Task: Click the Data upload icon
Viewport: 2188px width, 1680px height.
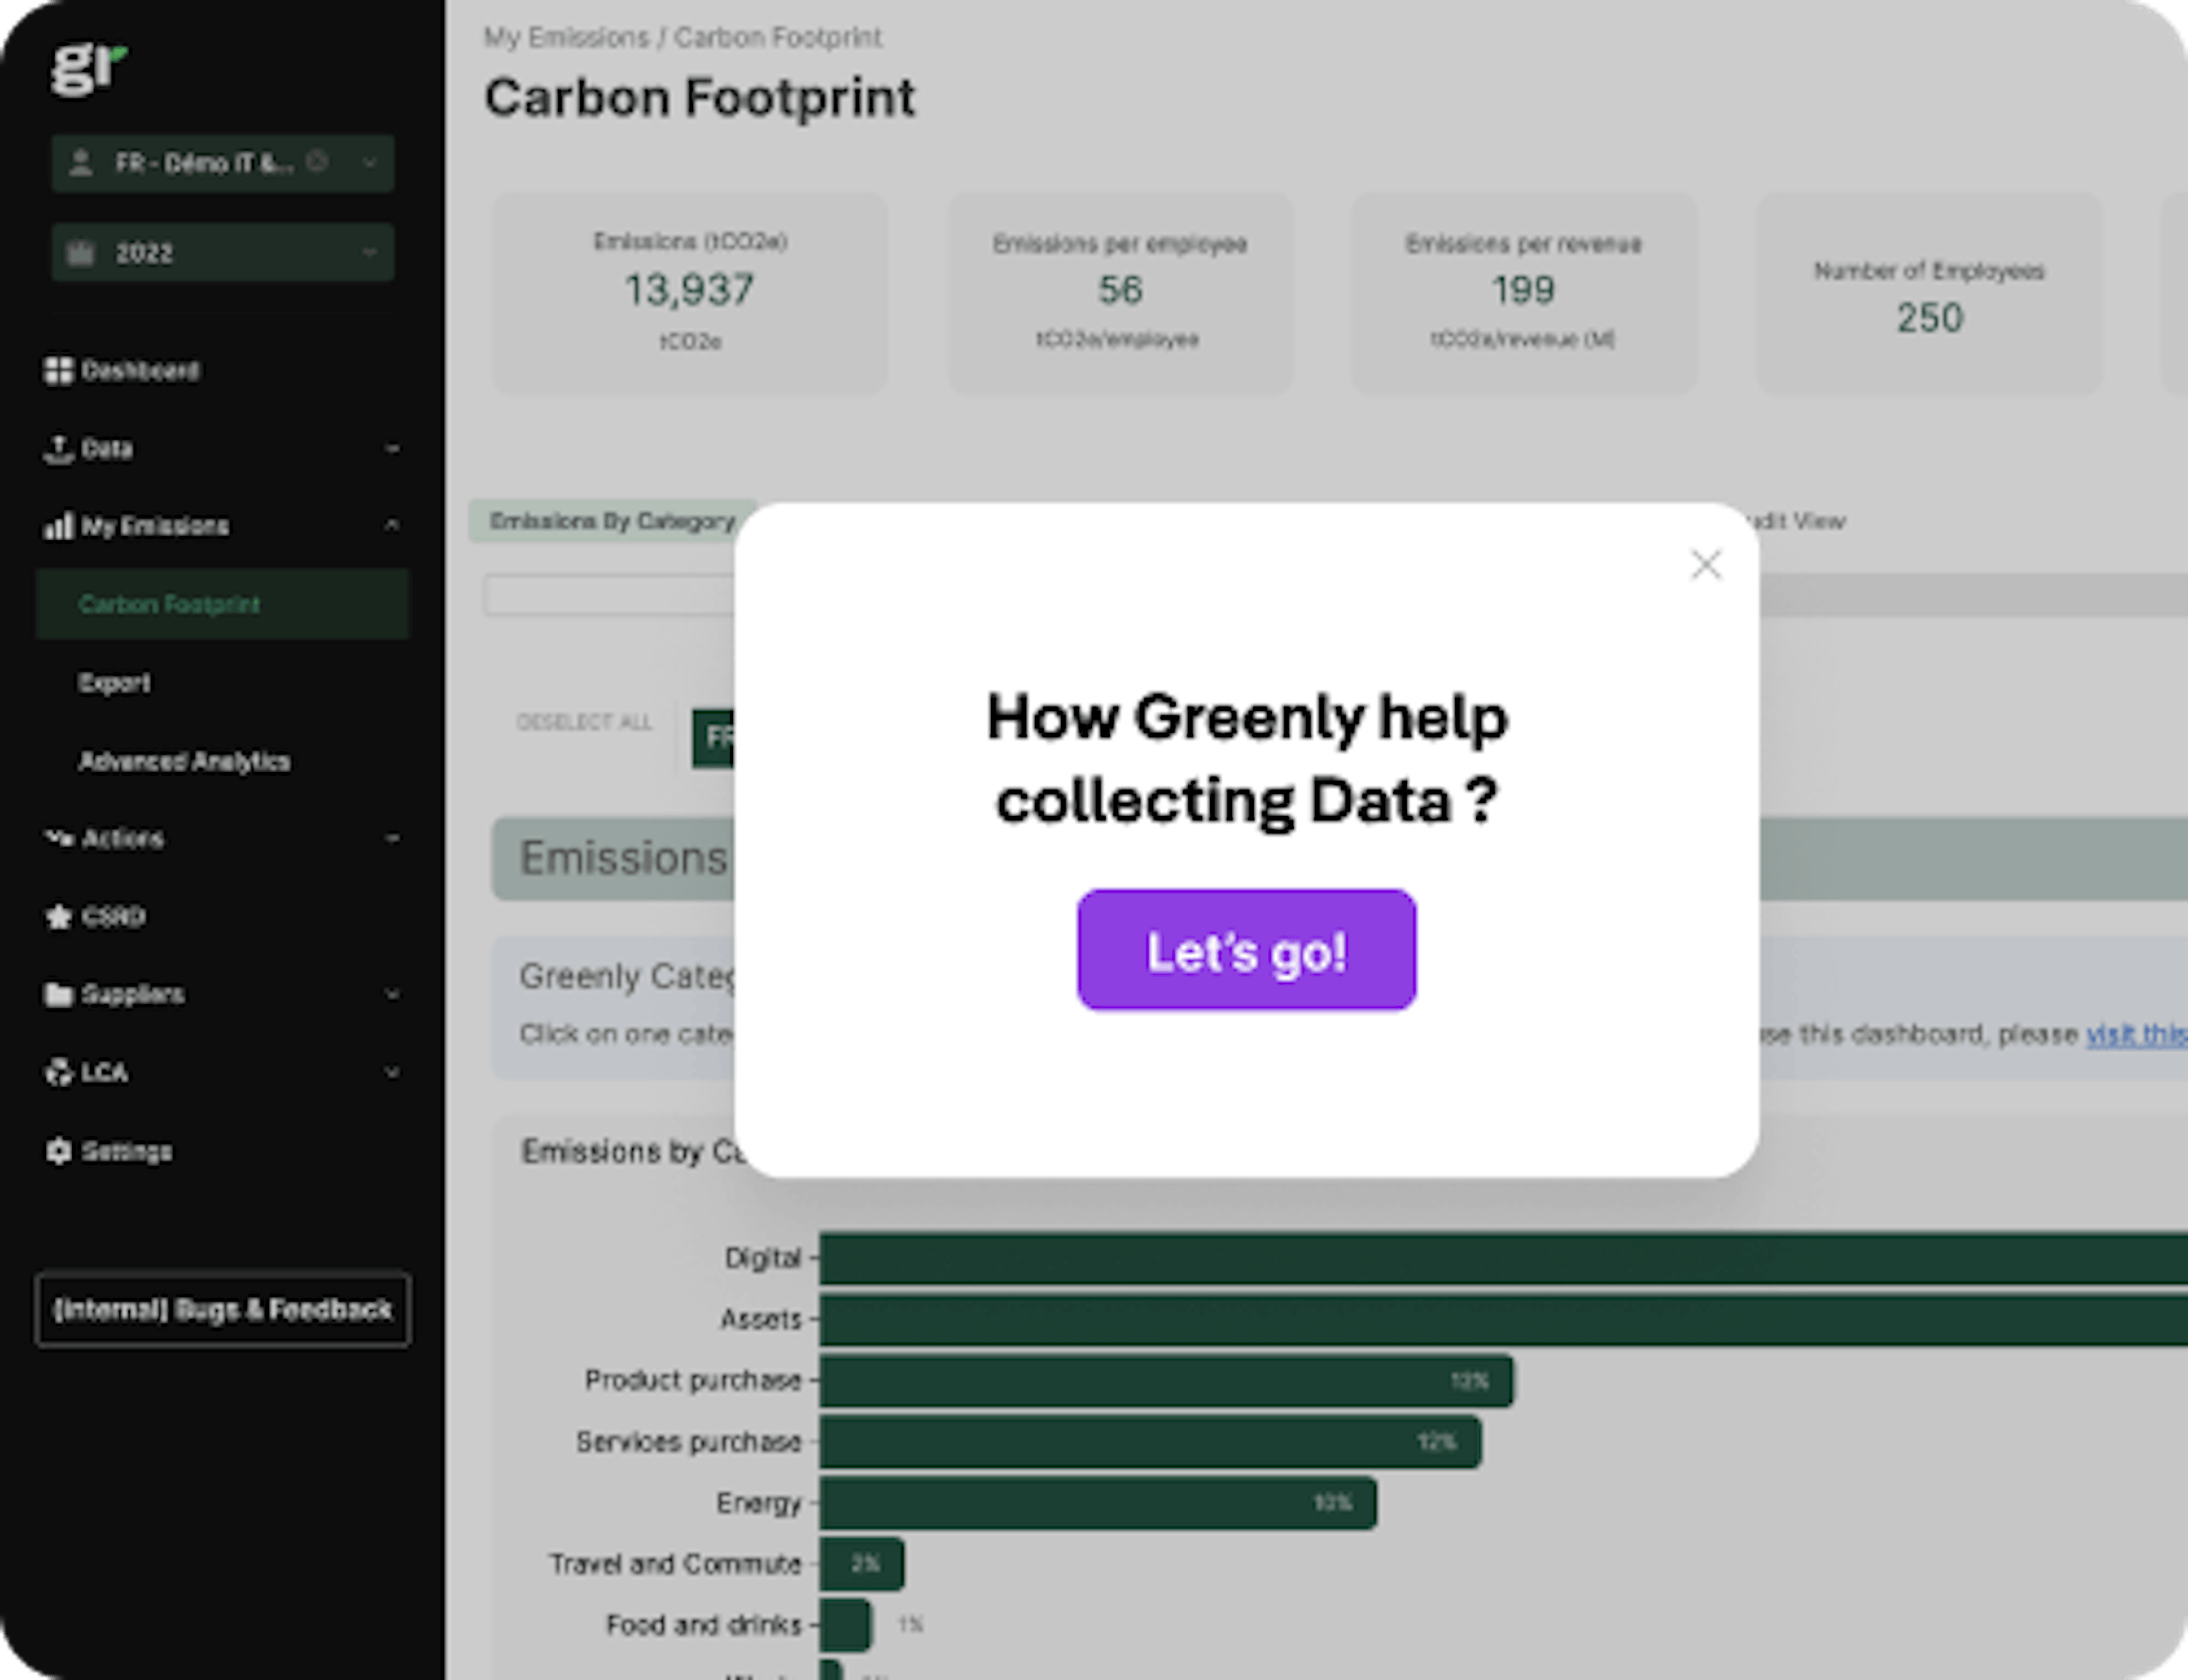Action: [x=59, y=449]
